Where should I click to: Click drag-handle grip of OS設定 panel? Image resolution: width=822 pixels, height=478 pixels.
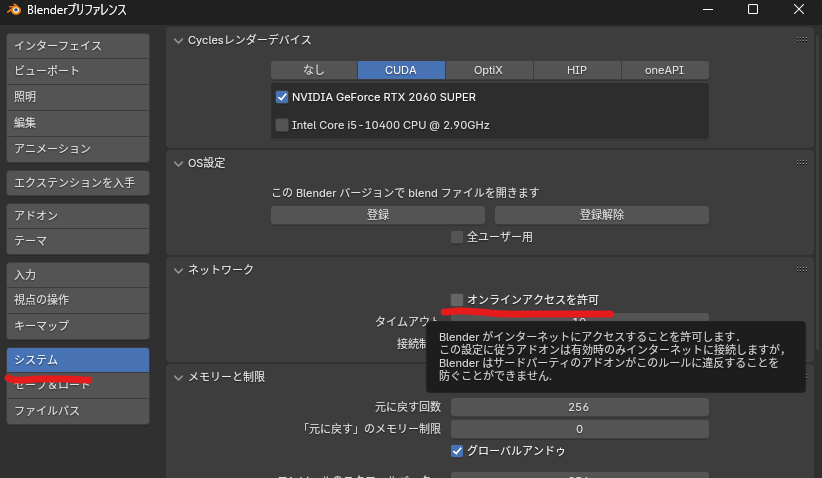click(x=802, y=162)
